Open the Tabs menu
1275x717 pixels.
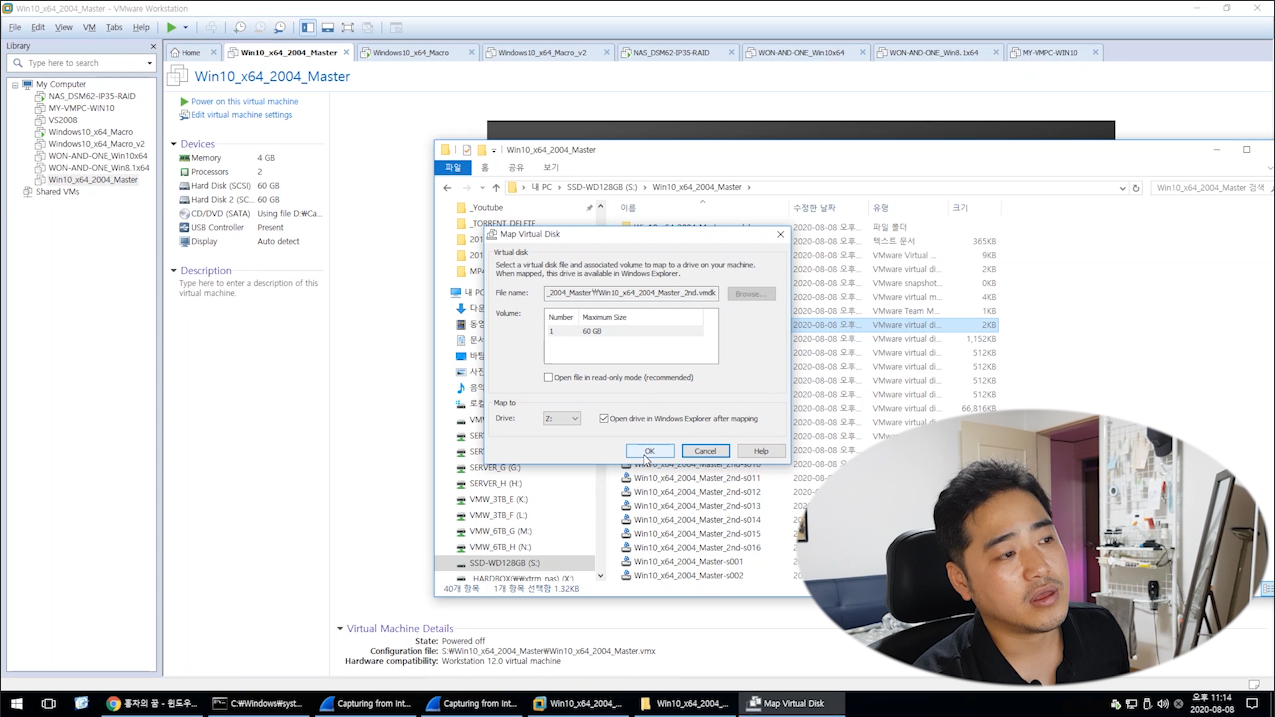[x=114, y=27]
